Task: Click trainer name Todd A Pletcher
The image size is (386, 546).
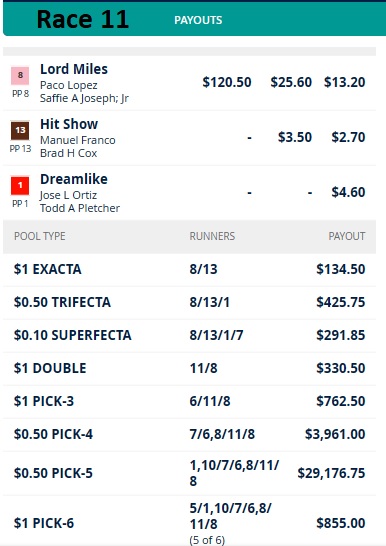Action: (x=80, y=208)
